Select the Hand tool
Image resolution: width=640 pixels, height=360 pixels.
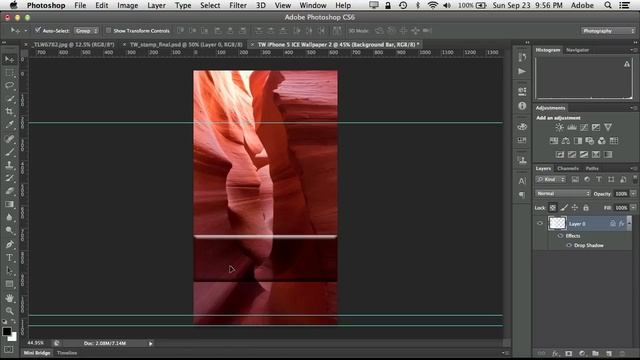[9, 298]
